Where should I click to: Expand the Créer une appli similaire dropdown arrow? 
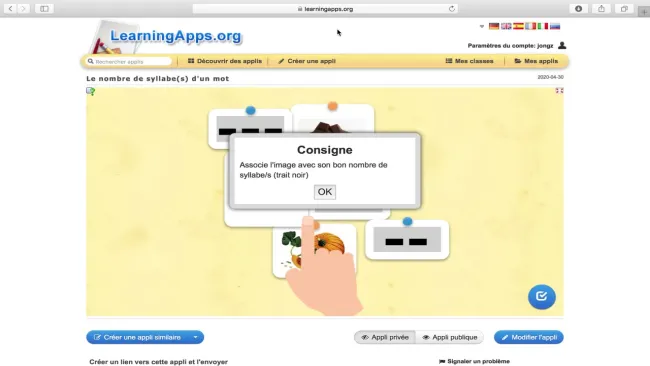pos(195,337)
